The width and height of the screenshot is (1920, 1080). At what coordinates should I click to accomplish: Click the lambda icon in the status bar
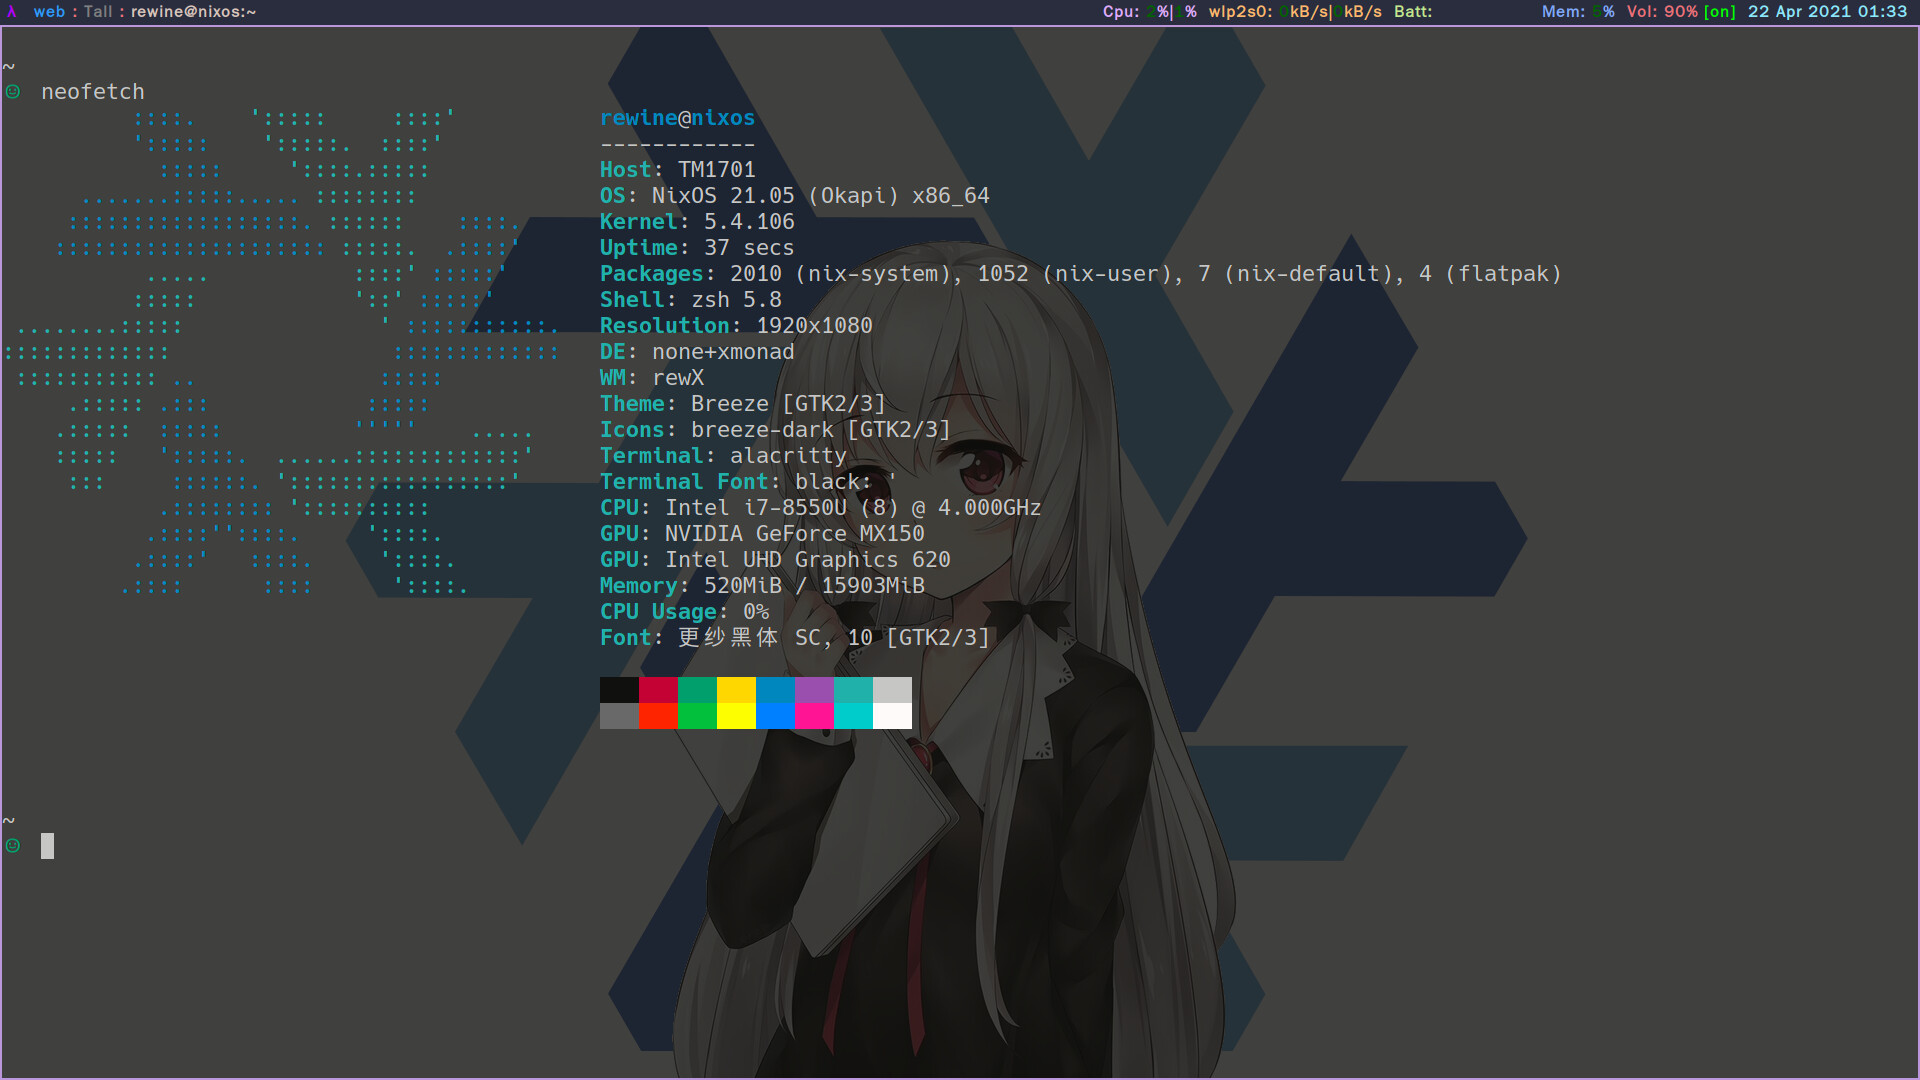click(x=12, y=12)
